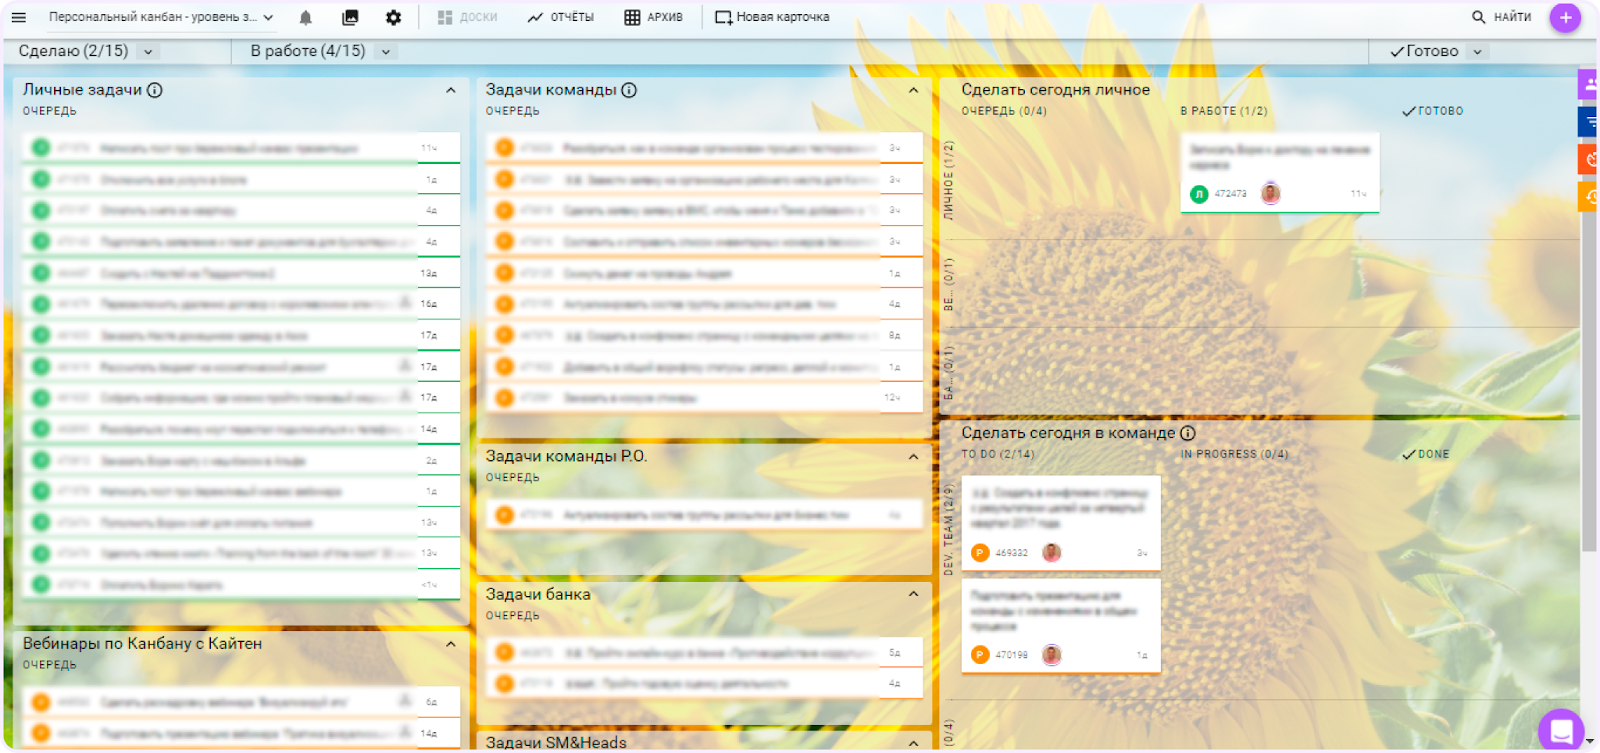The image size is (1600, 753).
Task: Click the notifications bell icon
Action: pyautogui.click(x=306, y=17)
